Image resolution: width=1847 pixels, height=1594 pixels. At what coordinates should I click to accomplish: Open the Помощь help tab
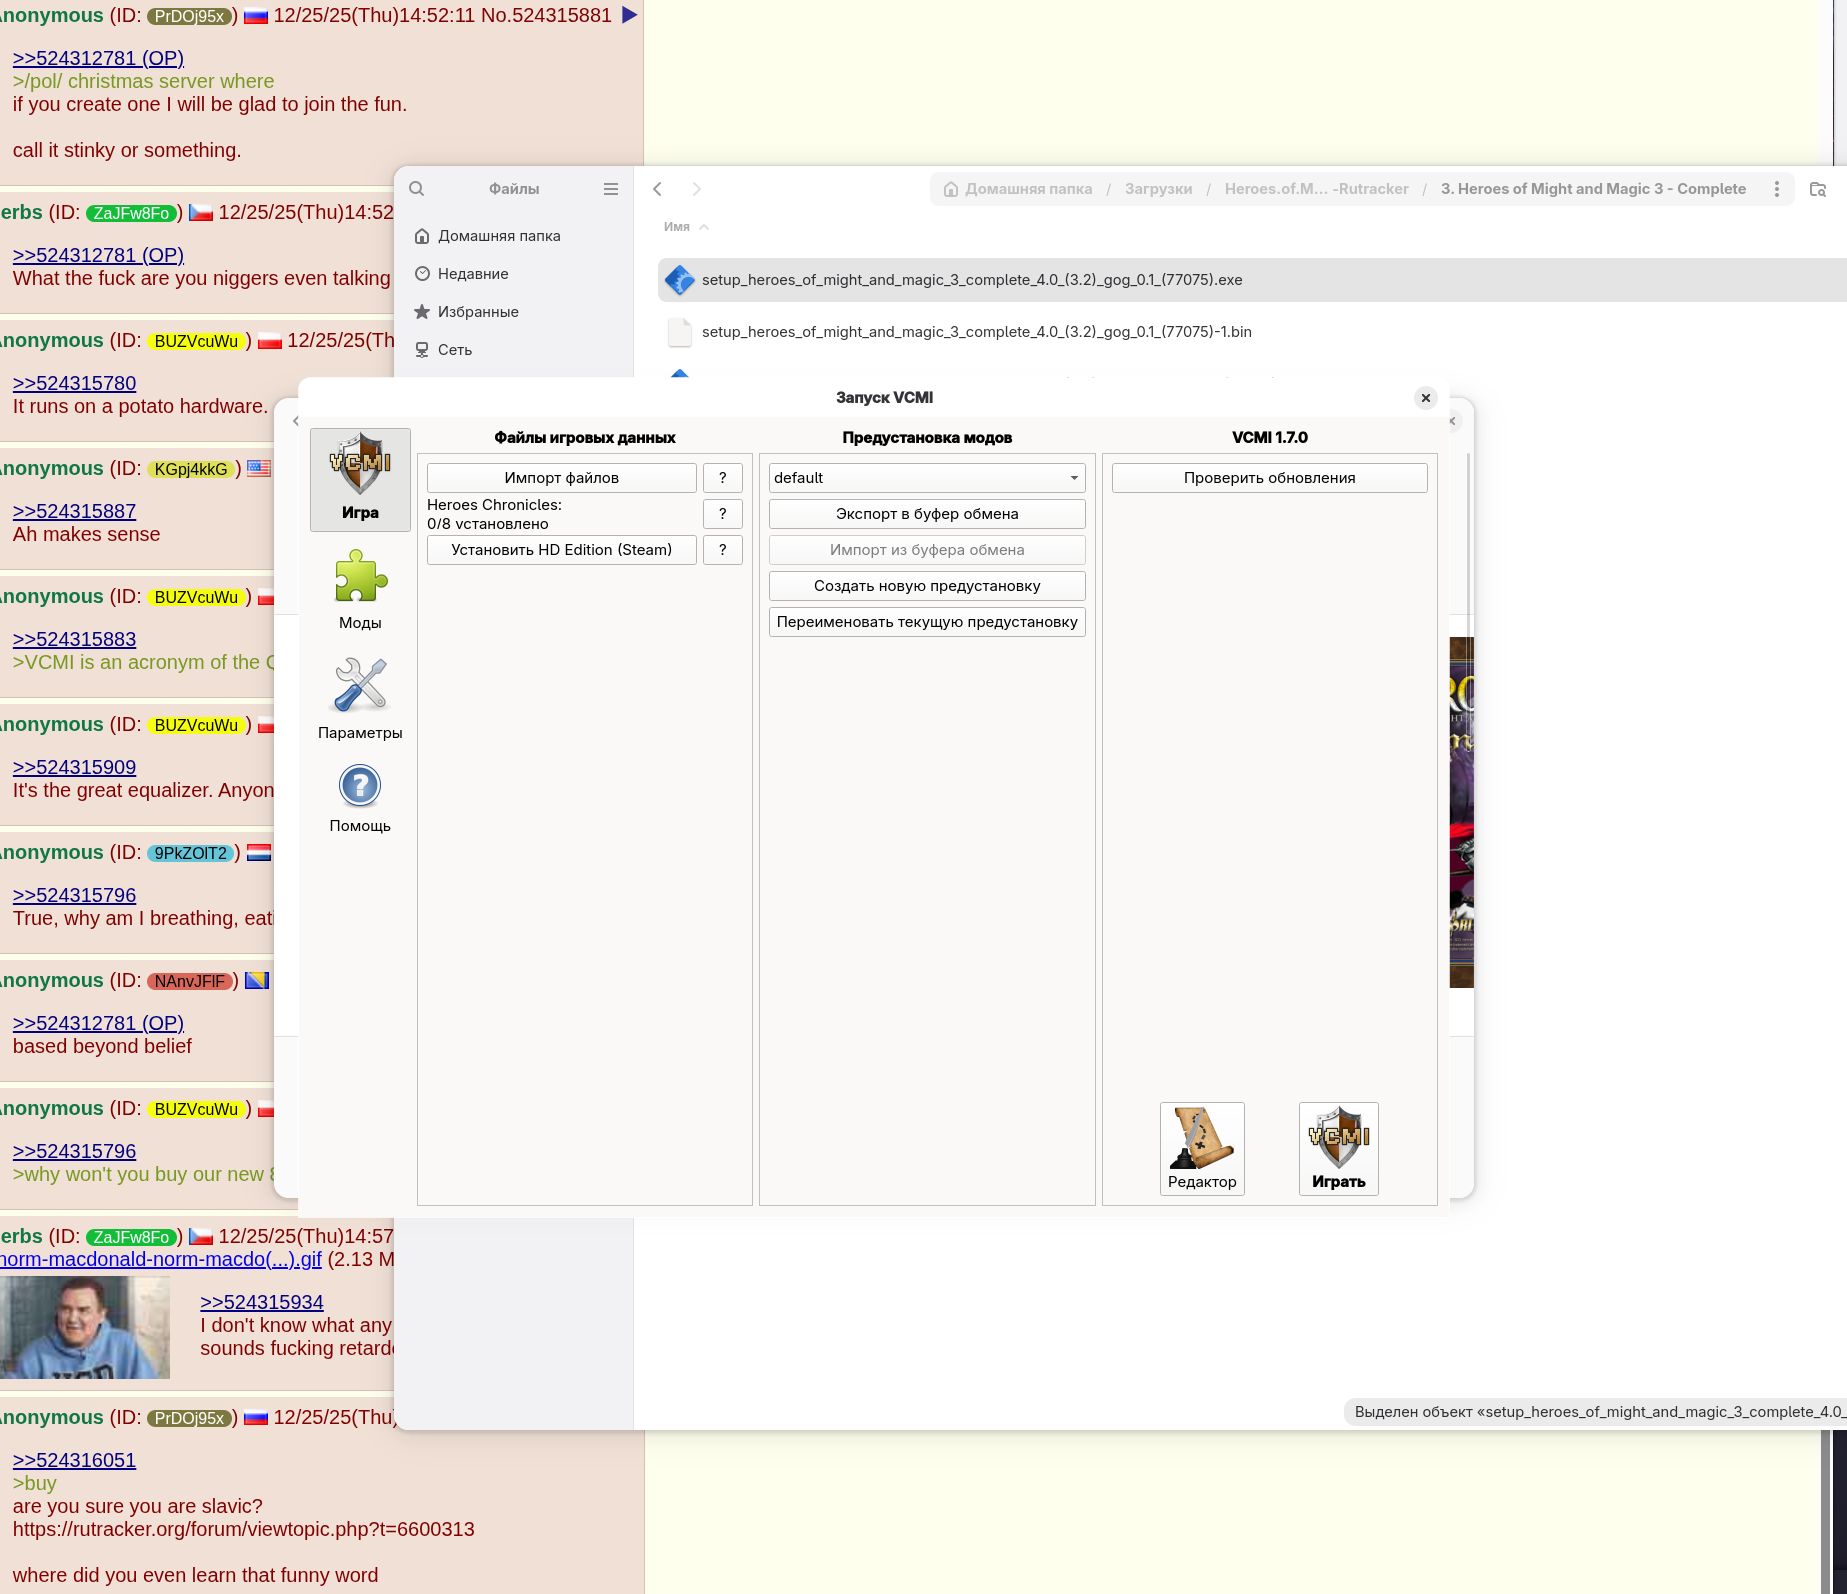[x=360, y=798]
